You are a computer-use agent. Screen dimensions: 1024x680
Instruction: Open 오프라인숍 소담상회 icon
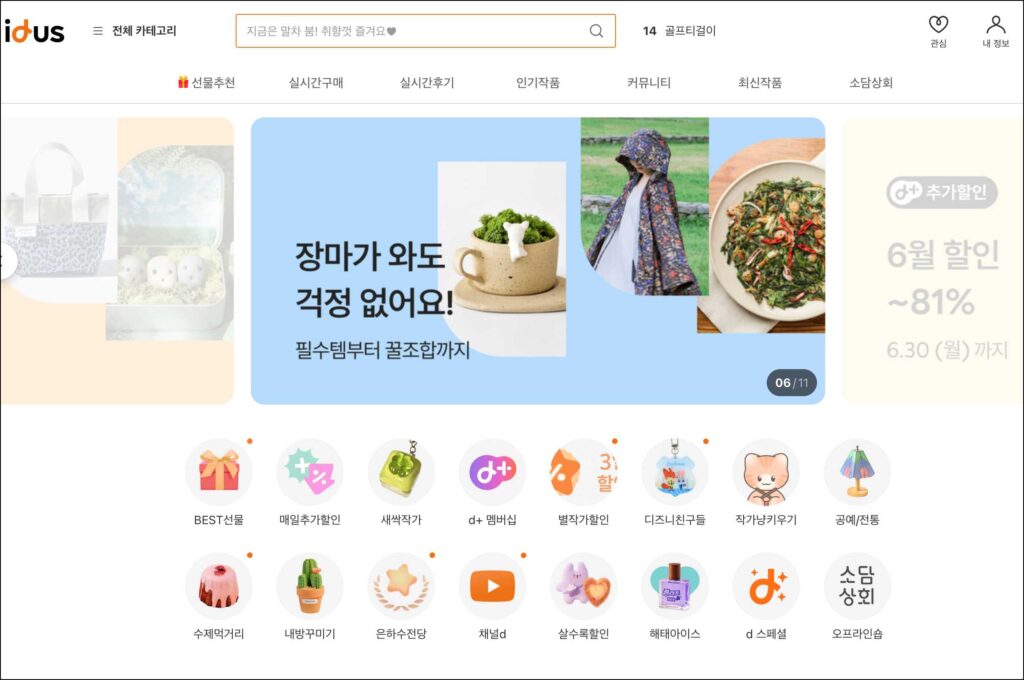(x=857, y=586)
